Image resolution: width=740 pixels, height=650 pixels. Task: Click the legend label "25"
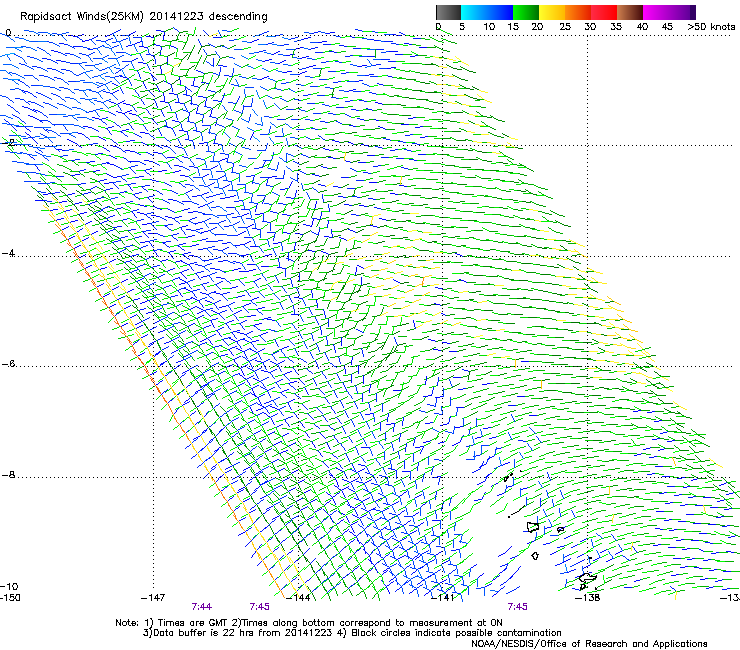point(565,26)
